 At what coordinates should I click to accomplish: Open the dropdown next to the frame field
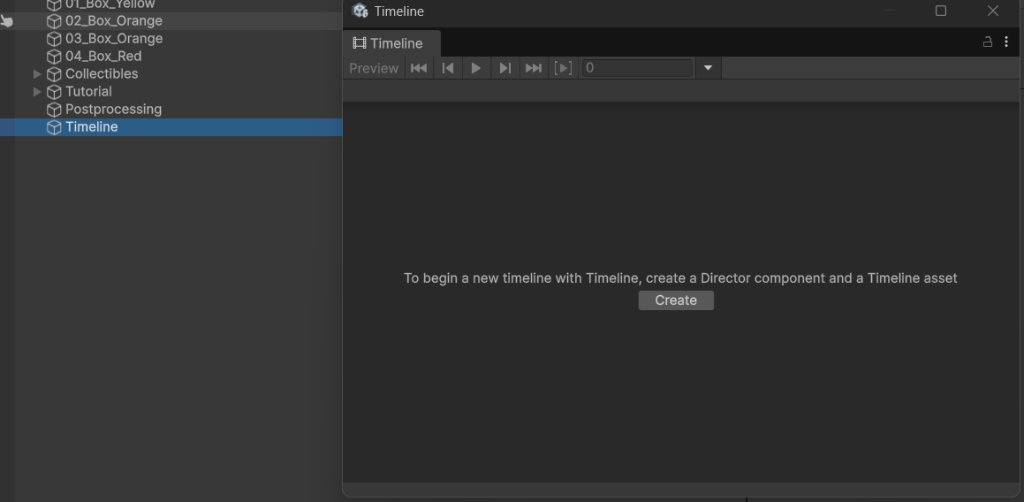point(708,68)
